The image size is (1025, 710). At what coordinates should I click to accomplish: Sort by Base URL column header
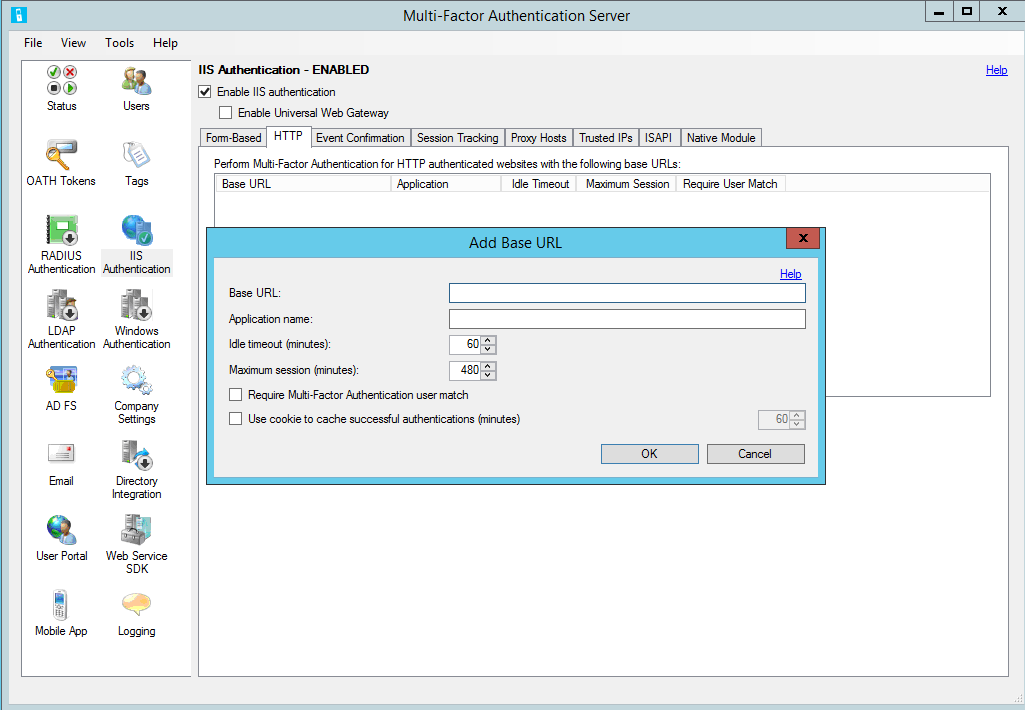pos(303,184)
